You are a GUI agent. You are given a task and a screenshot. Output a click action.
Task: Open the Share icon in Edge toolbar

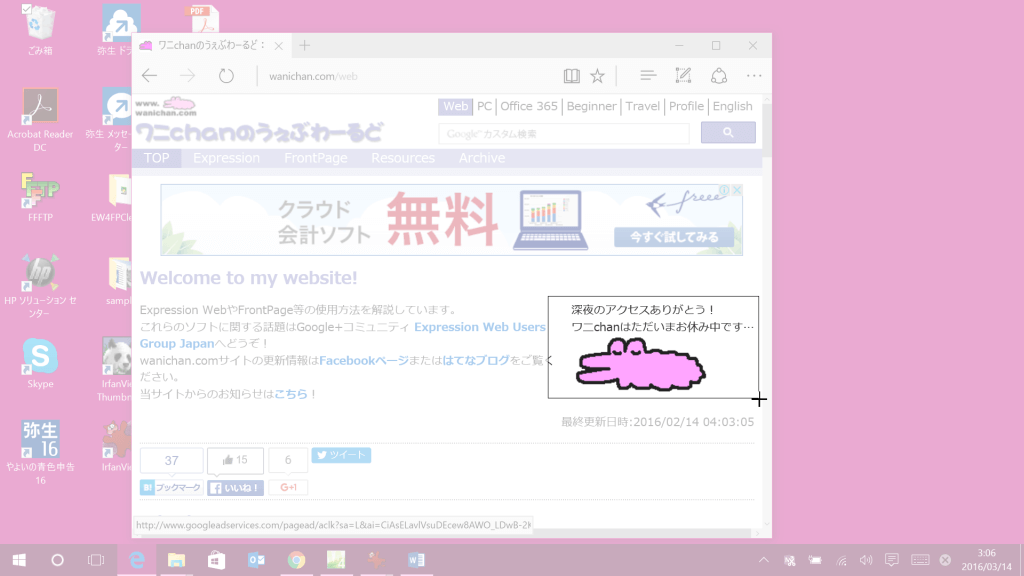click(x=719, y=76)
